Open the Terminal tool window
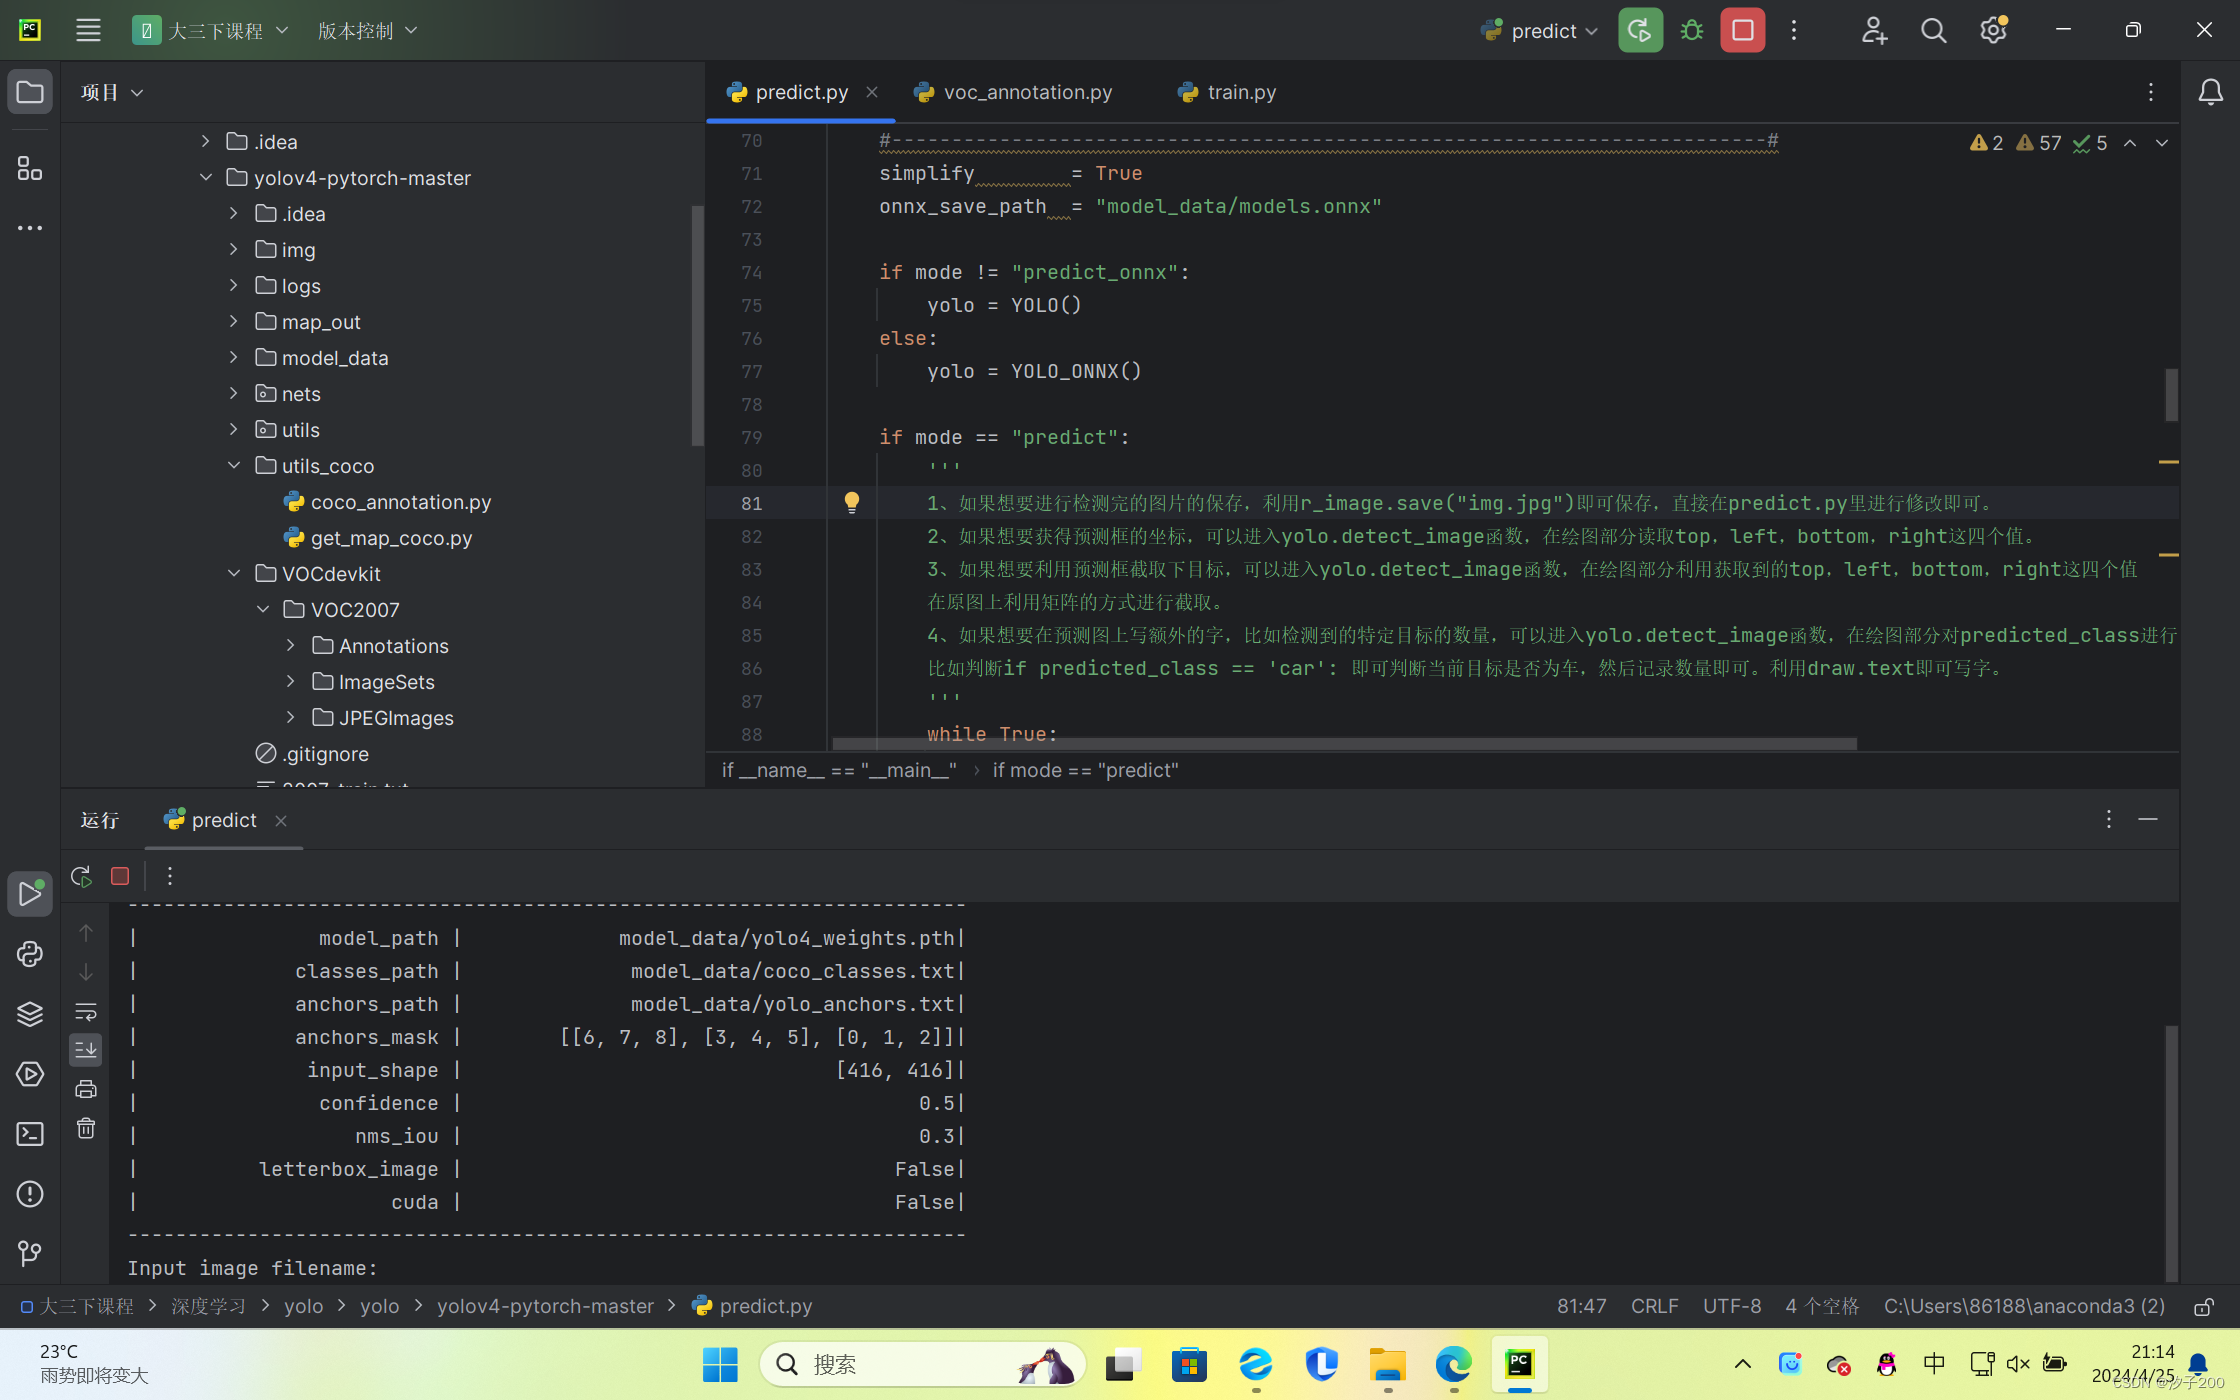The width and height of the screenshot is (2240, 1400). point(30,1134)
